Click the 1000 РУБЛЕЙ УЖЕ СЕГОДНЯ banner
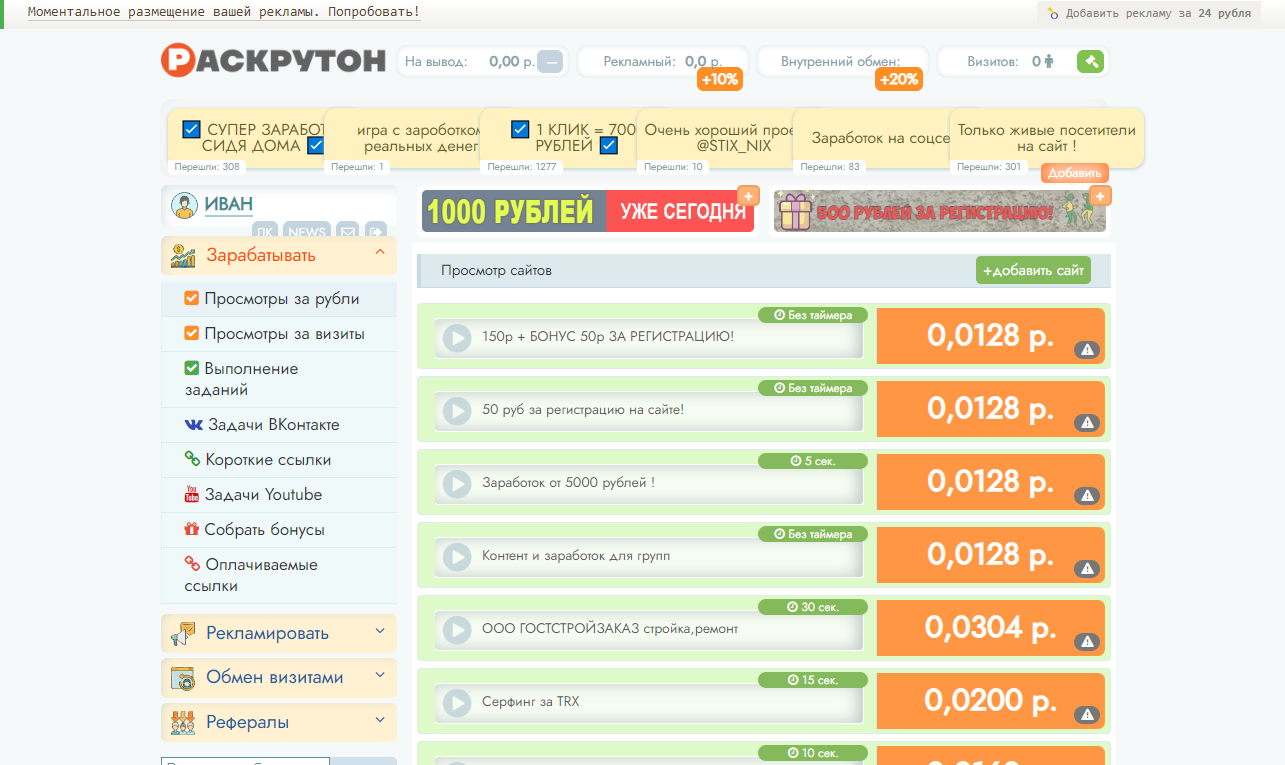Image resolution: width=1285 pixels, height=765 pixels. point(588,211)
